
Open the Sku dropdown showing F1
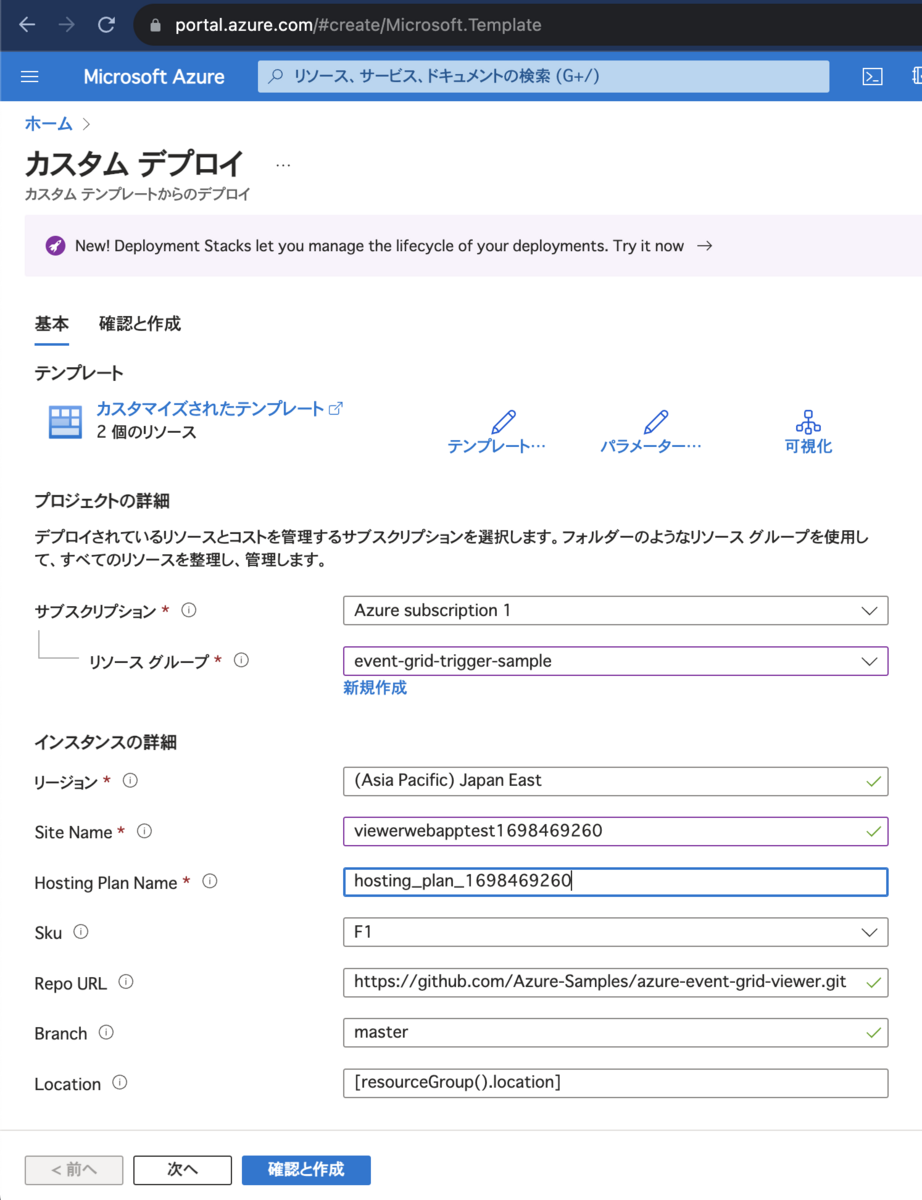pos(615,932)
